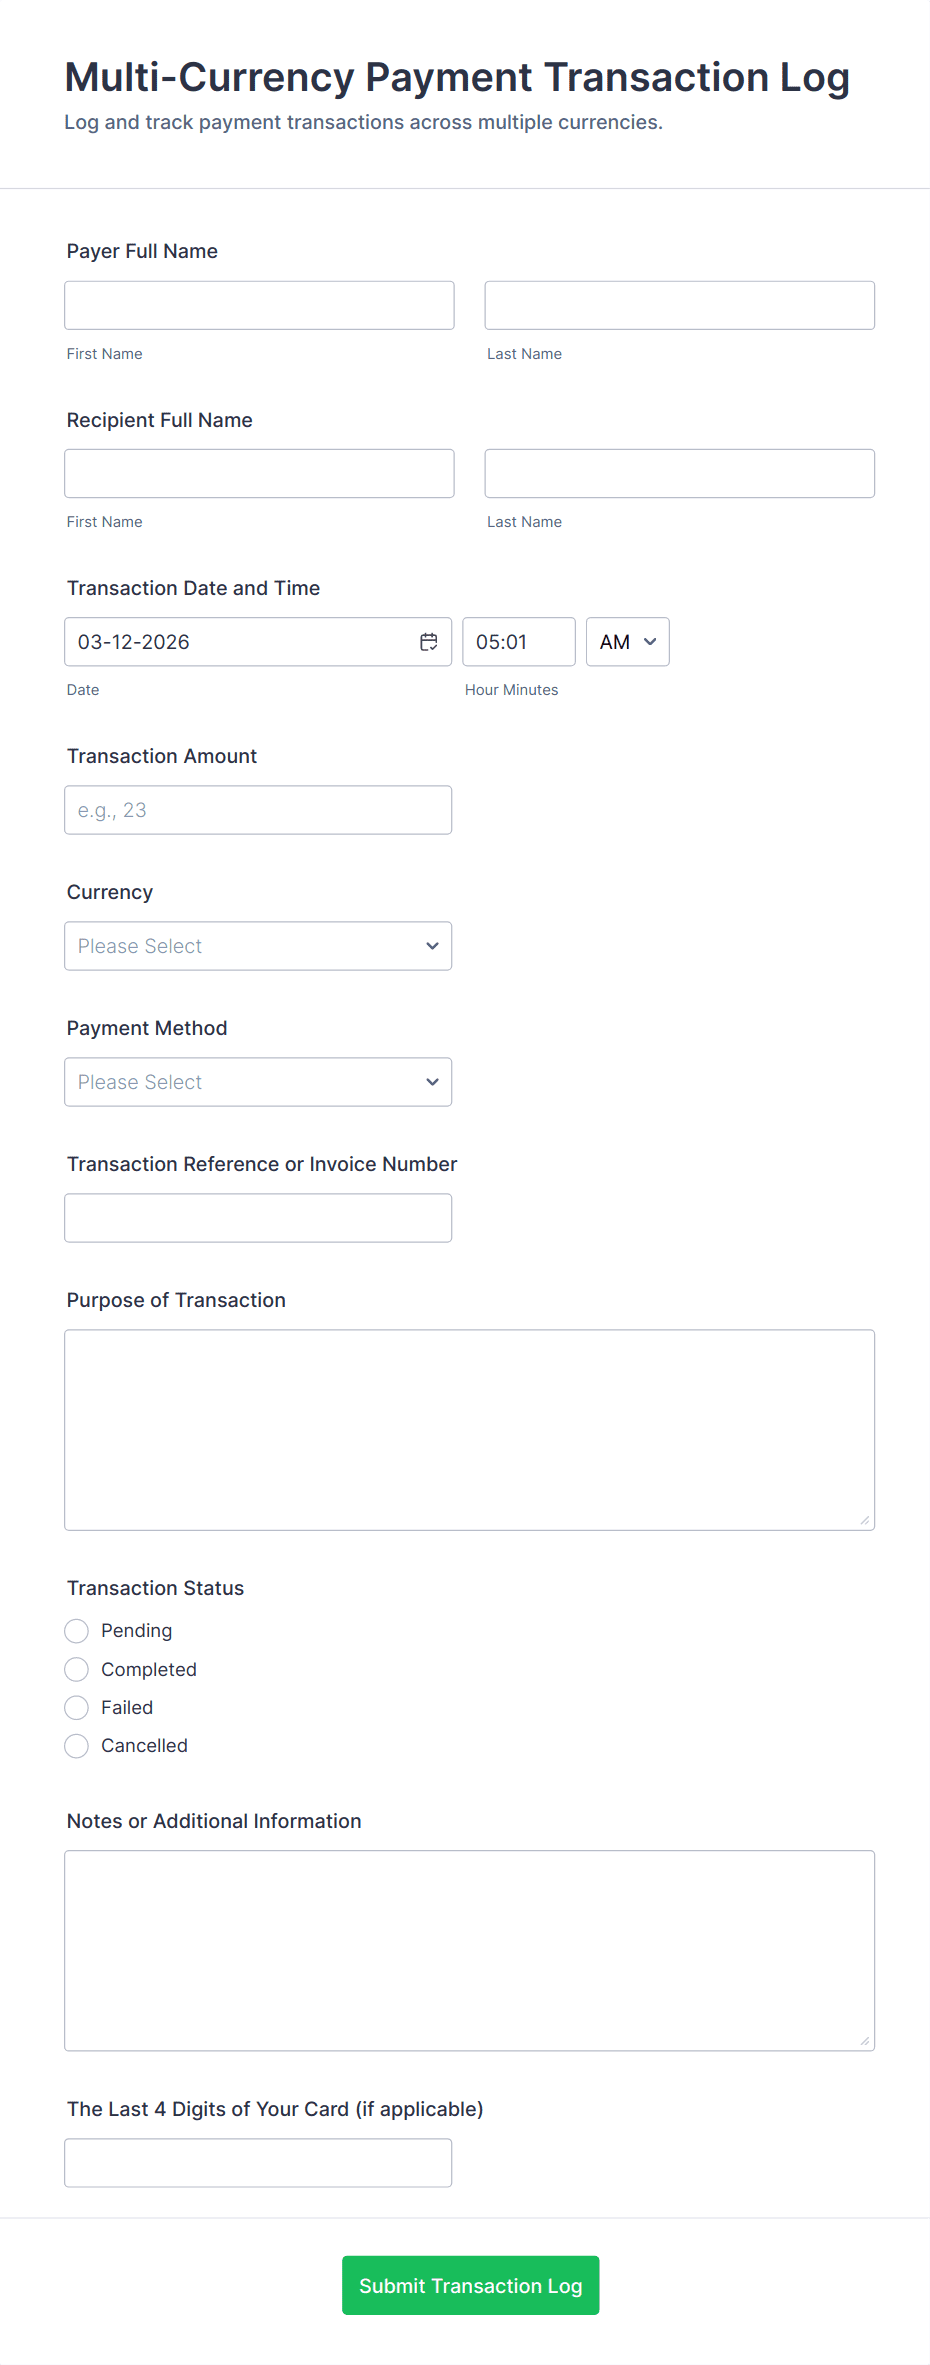
Task: Click the Recipient Last Name input
Action: point(680,473)
